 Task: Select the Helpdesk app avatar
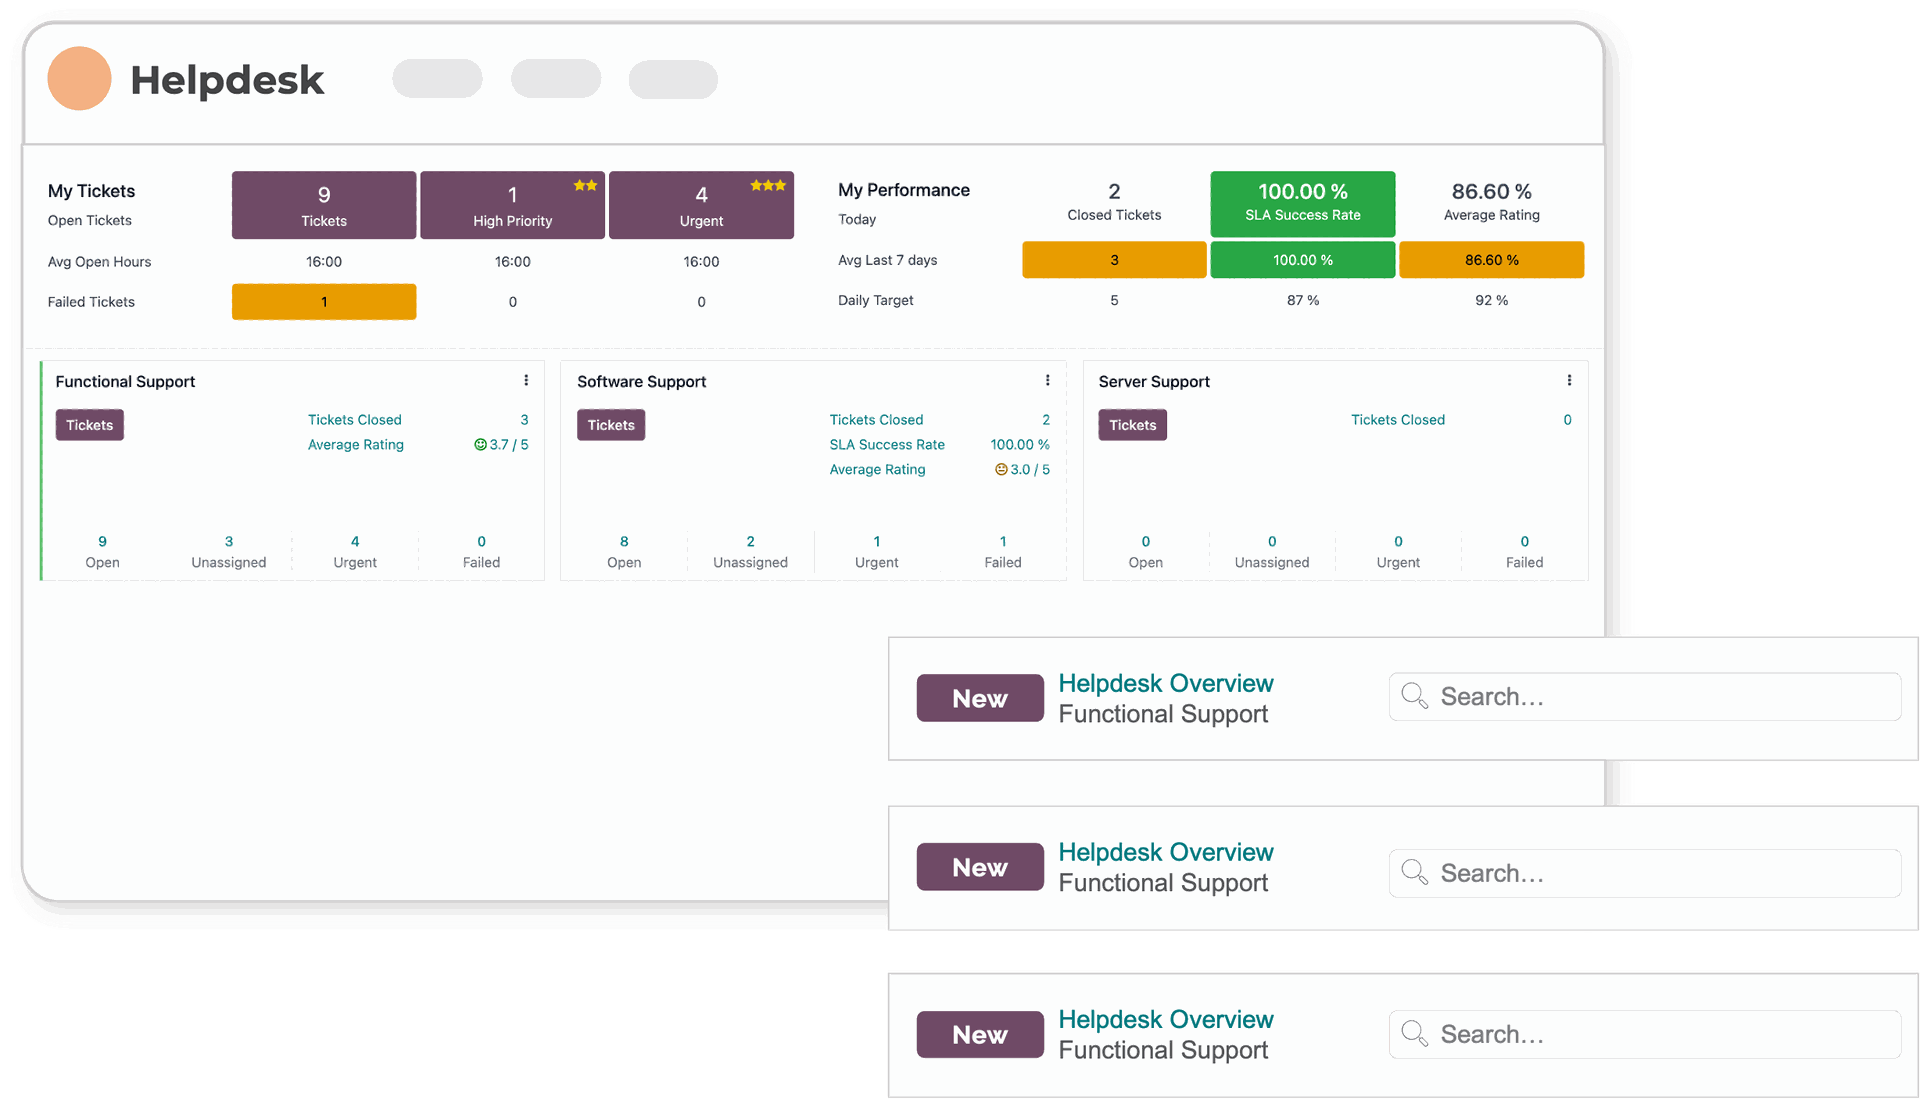tap(79, 78)
